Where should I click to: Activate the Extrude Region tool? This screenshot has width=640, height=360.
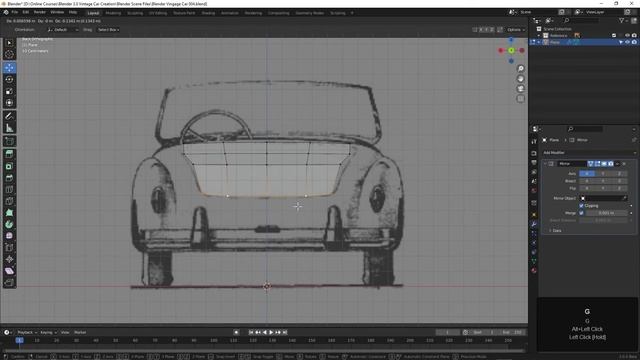(9, 154)
